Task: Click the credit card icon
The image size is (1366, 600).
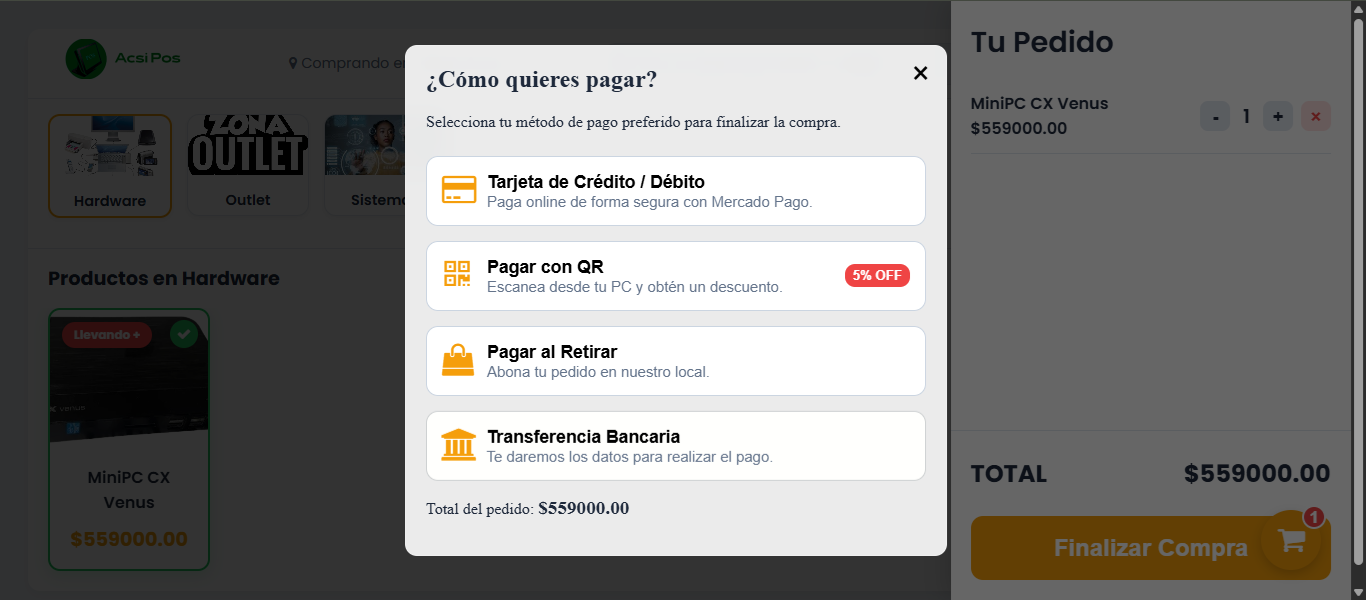Action: coord(459,190)
